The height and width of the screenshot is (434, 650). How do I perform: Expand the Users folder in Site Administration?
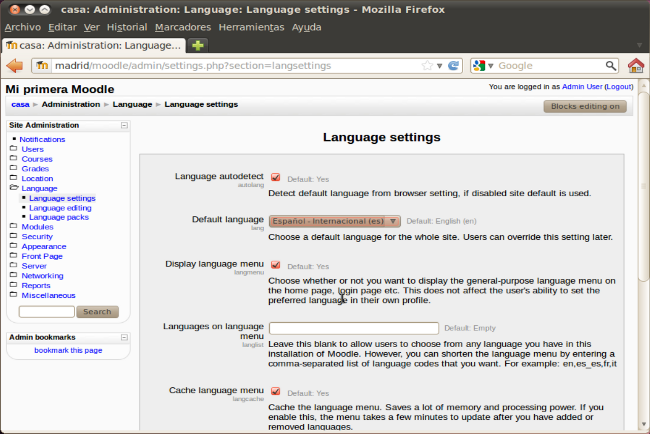[32, 149]
